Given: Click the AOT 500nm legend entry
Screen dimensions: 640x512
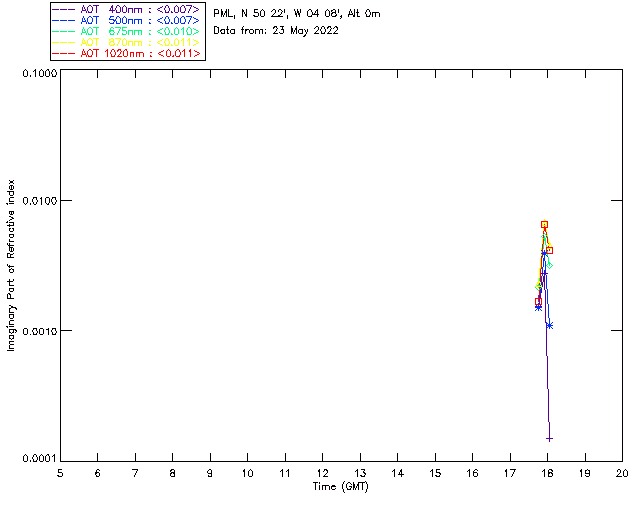Looking at the screenshot, I should [x=126, y=20].
